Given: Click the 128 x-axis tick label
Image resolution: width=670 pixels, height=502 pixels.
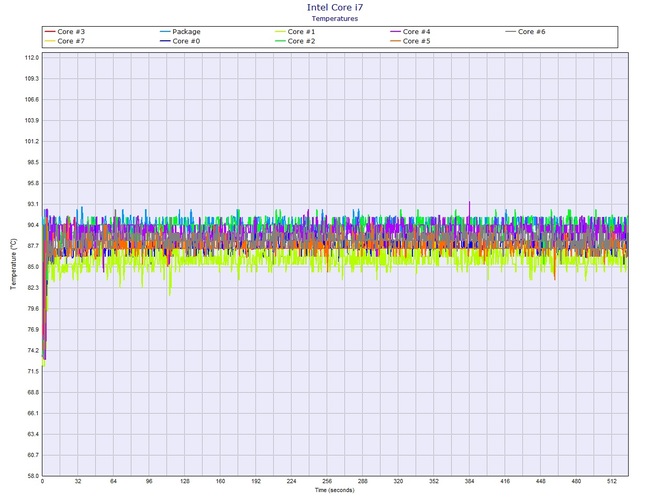Looking at the screenshot, I should pyautogui.click(x=185, y=481).
